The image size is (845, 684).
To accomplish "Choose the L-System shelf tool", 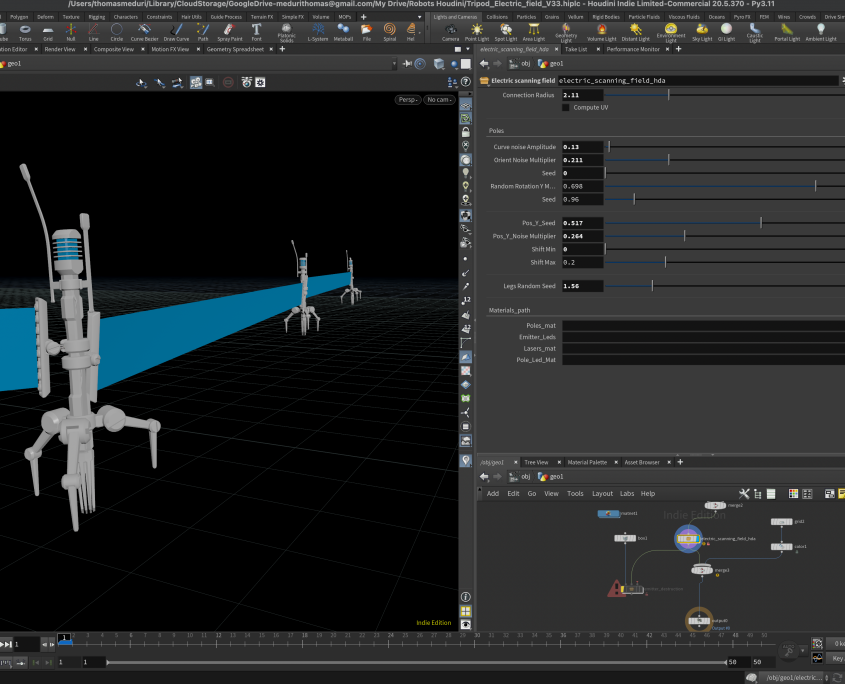I will (318, 32).
